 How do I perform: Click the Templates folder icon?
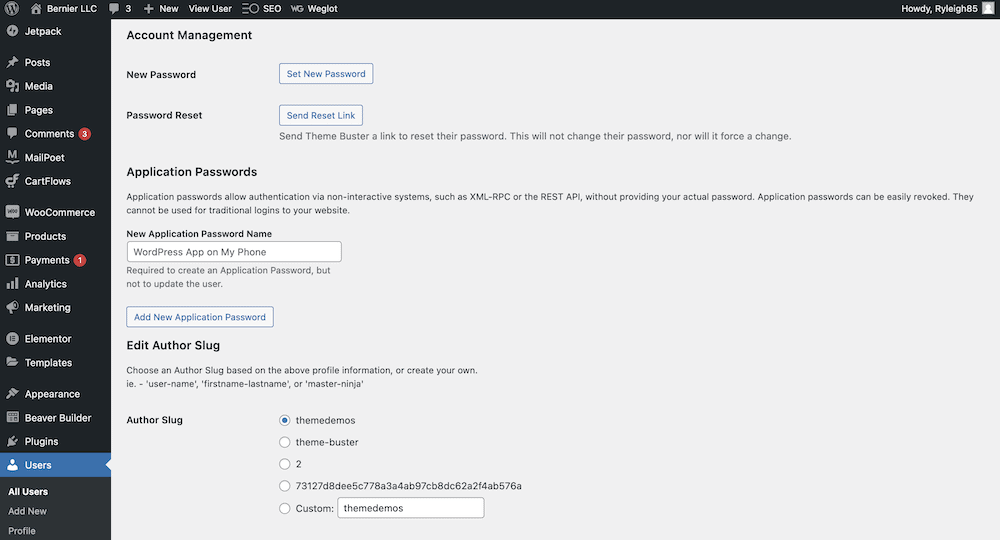point(12,361)
